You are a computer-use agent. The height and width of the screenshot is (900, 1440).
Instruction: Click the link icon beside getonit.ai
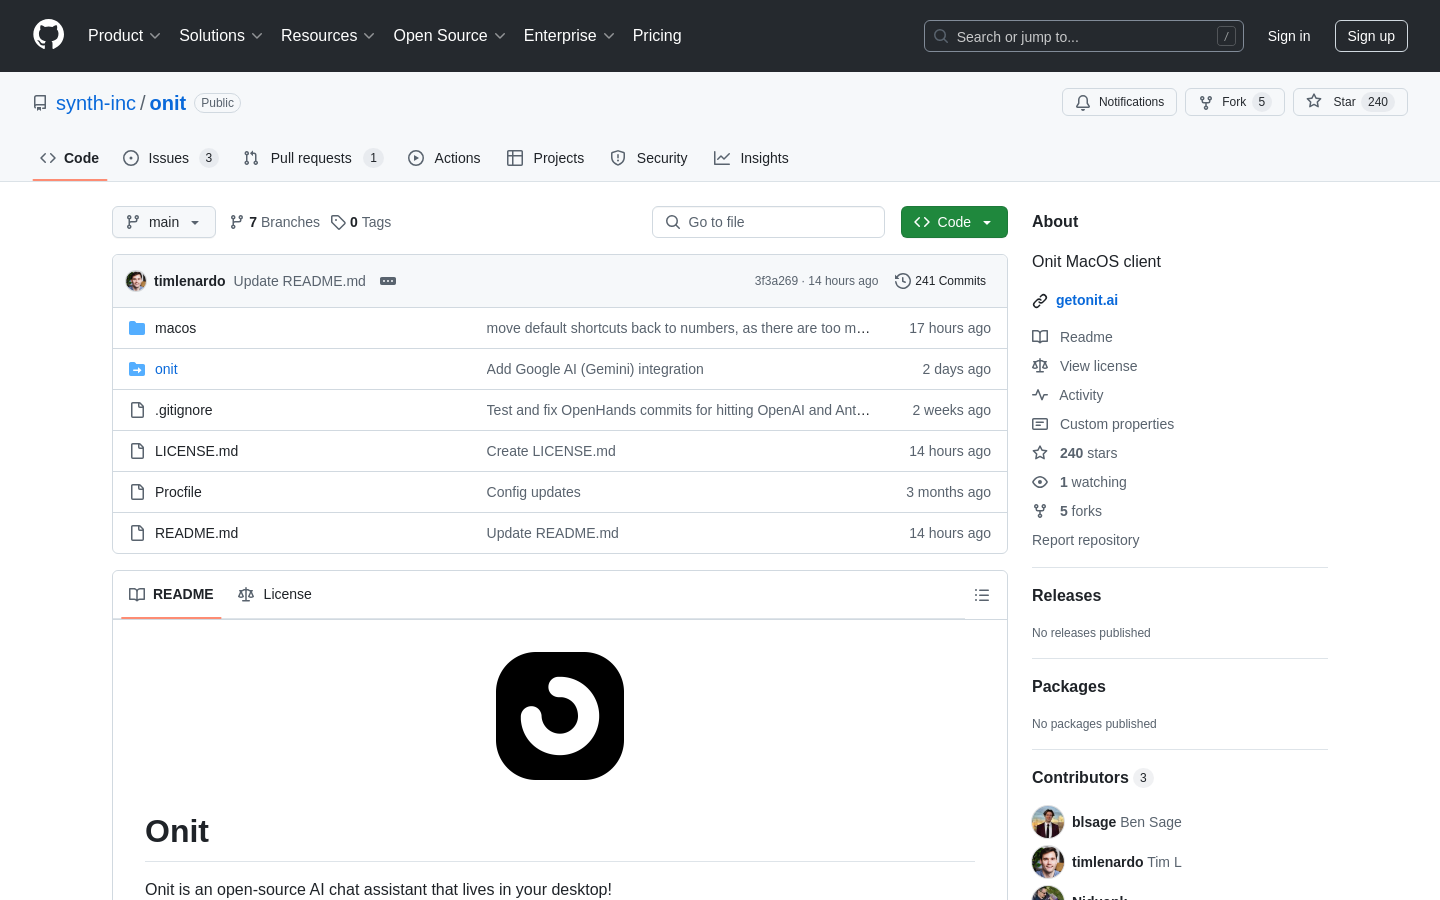pos(1040,300)
